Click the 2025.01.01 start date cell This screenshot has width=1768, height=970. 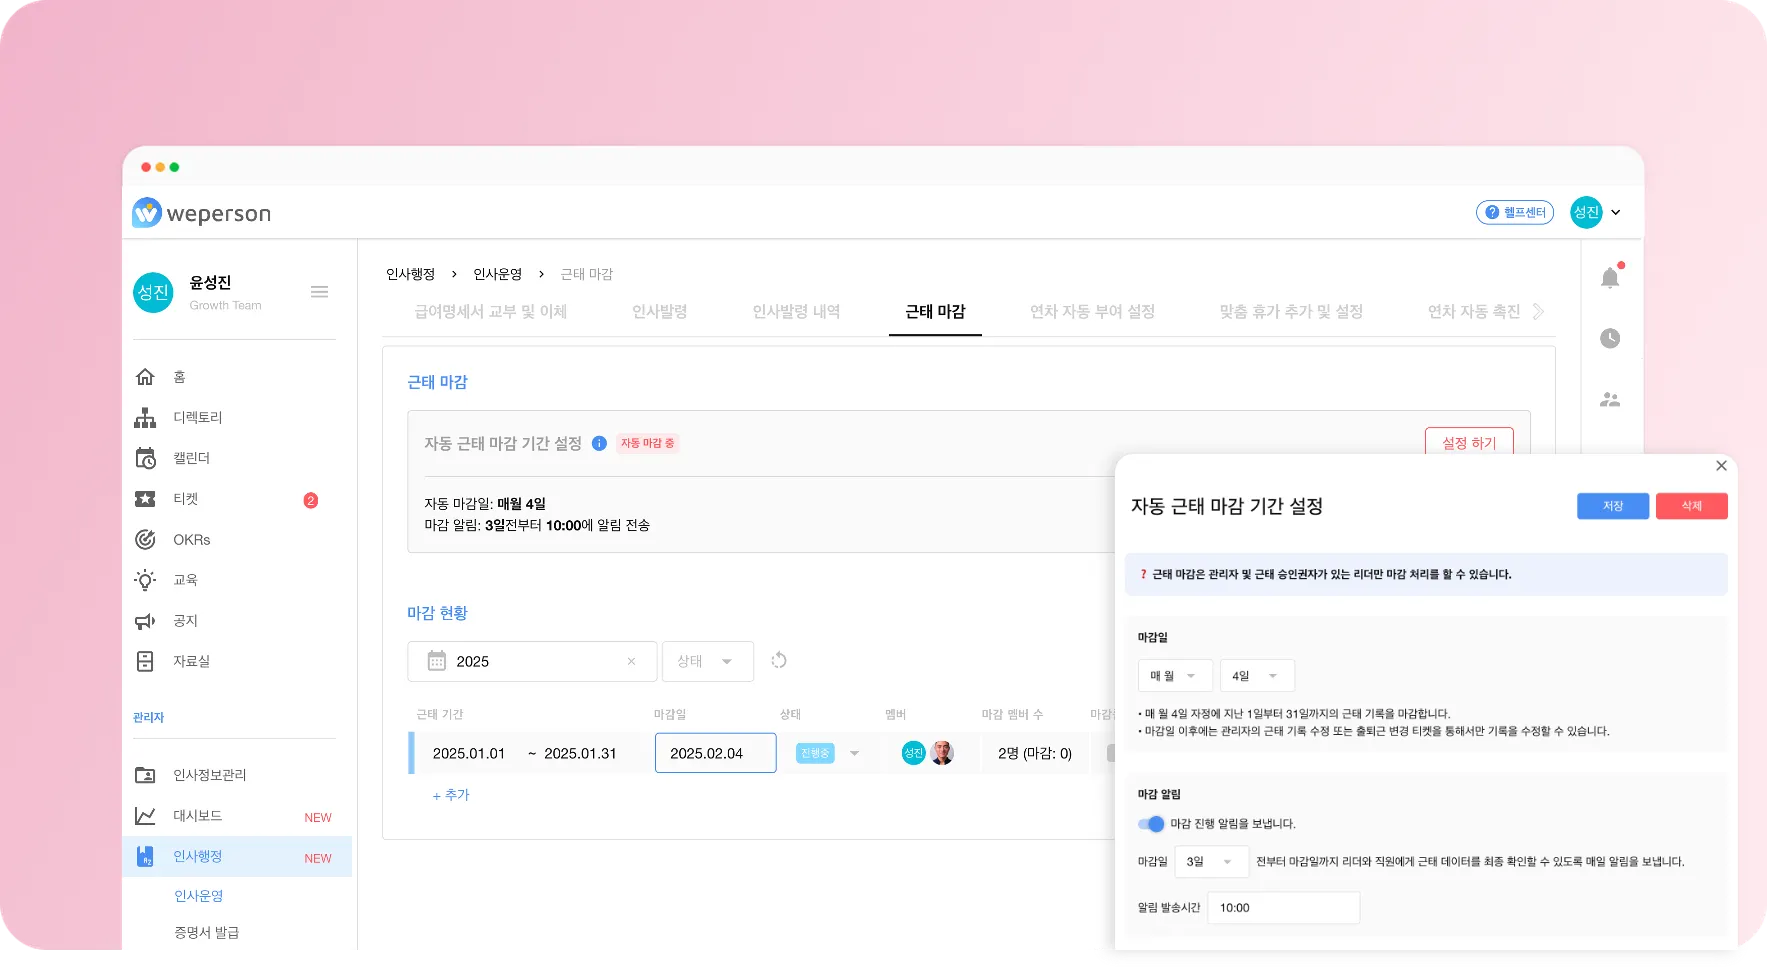tap(469, 754)
